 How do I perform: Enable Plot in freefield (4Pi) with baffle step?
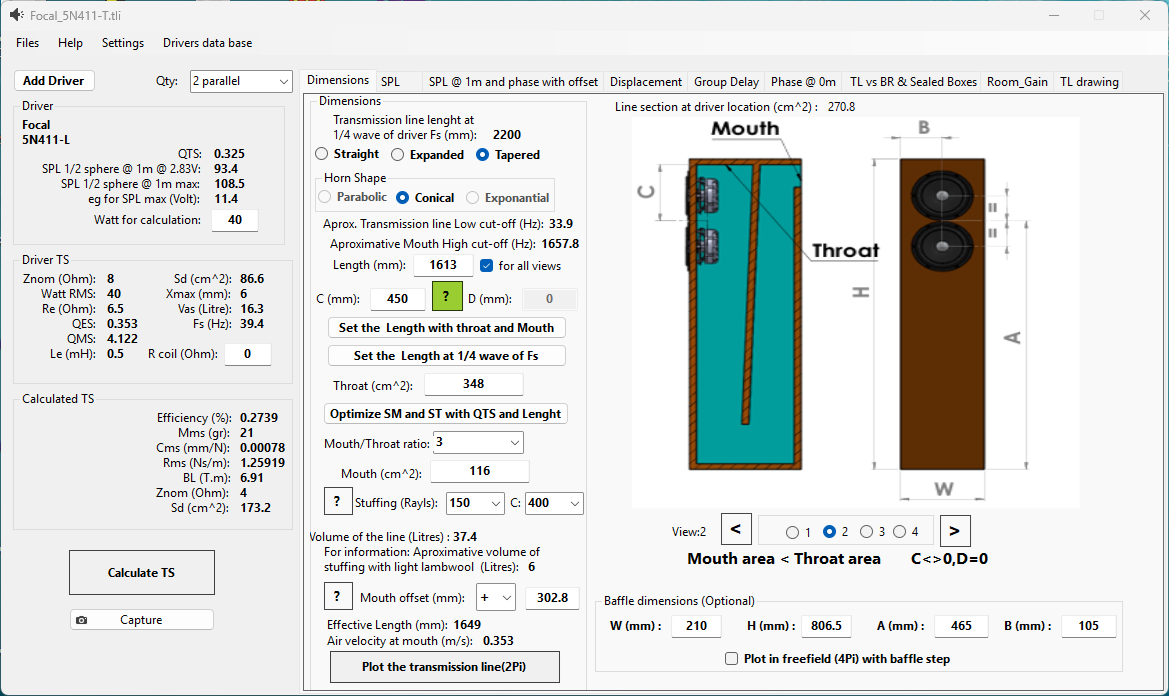tap(732, 659)
